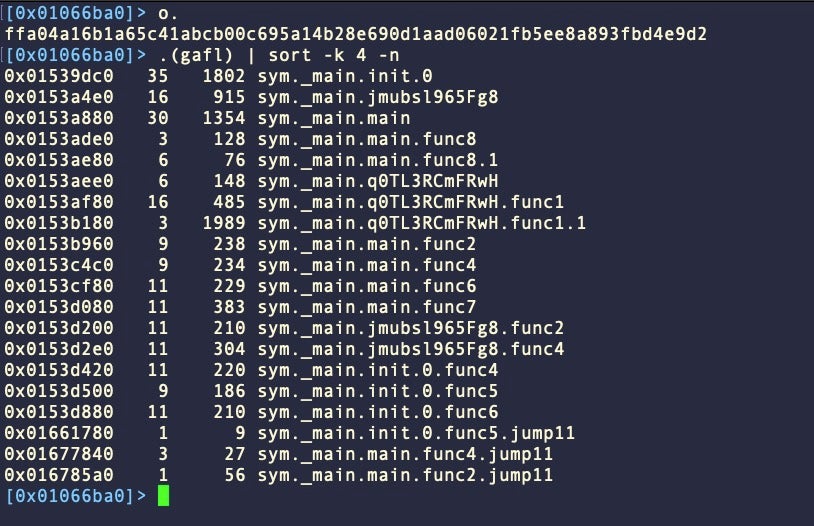Click address 0x01677840 in the first column
This screenshot has height=526, width=814.
click(x=59, y=454)
